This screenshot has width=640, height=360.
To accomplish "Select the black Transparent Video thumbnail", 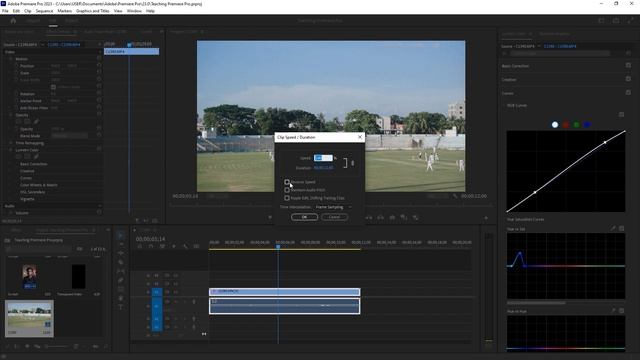I will click(x=78, y=276).
